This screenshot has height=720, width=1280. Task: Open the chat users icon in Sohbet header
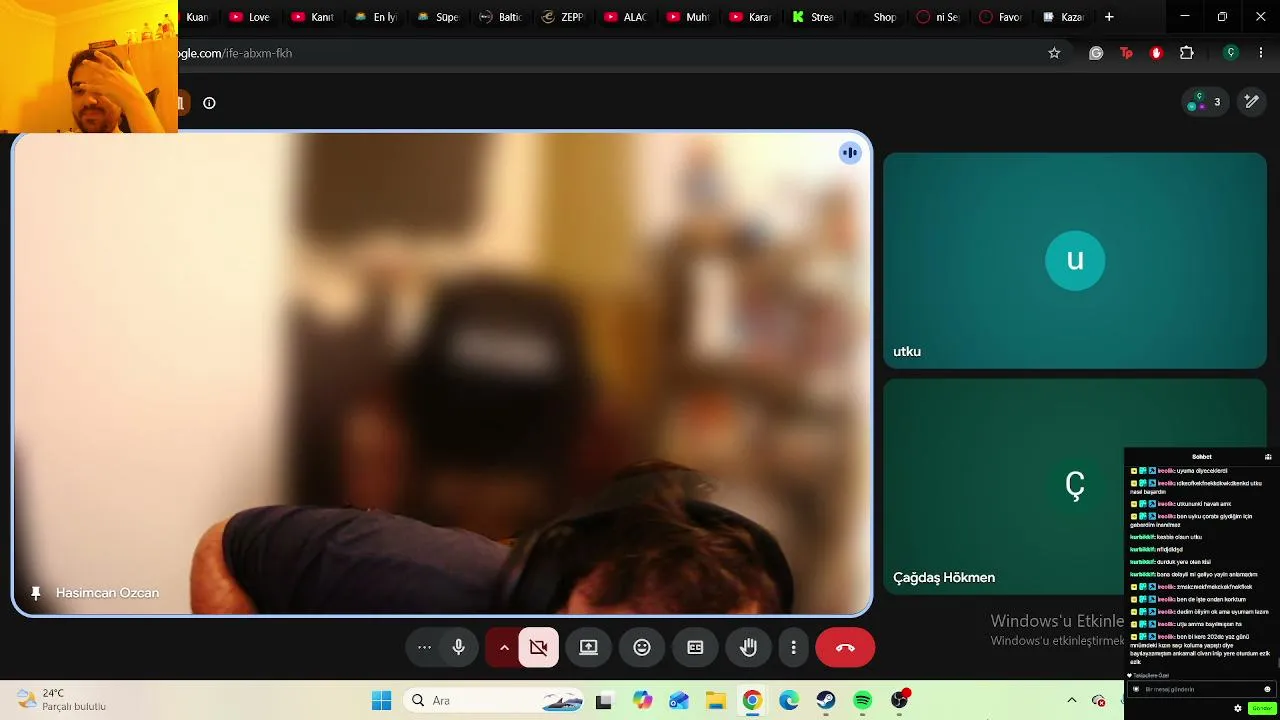pyautogui.click(x=1268, y=457)
